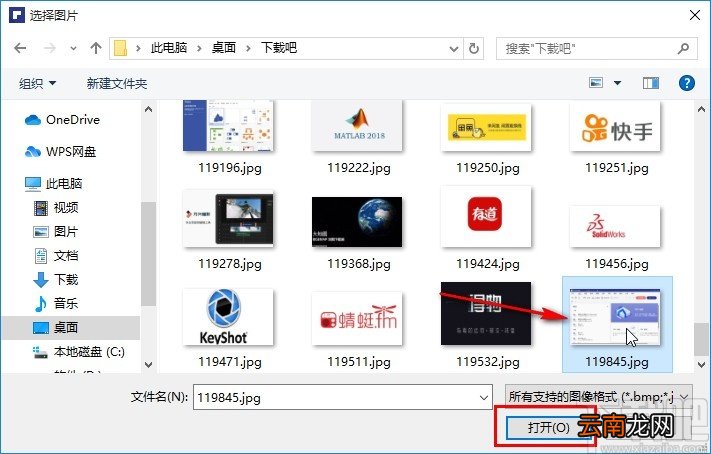This screenshot has width=711, height=454.
Task: Toggle the preview pane icon
Action: 651,83
